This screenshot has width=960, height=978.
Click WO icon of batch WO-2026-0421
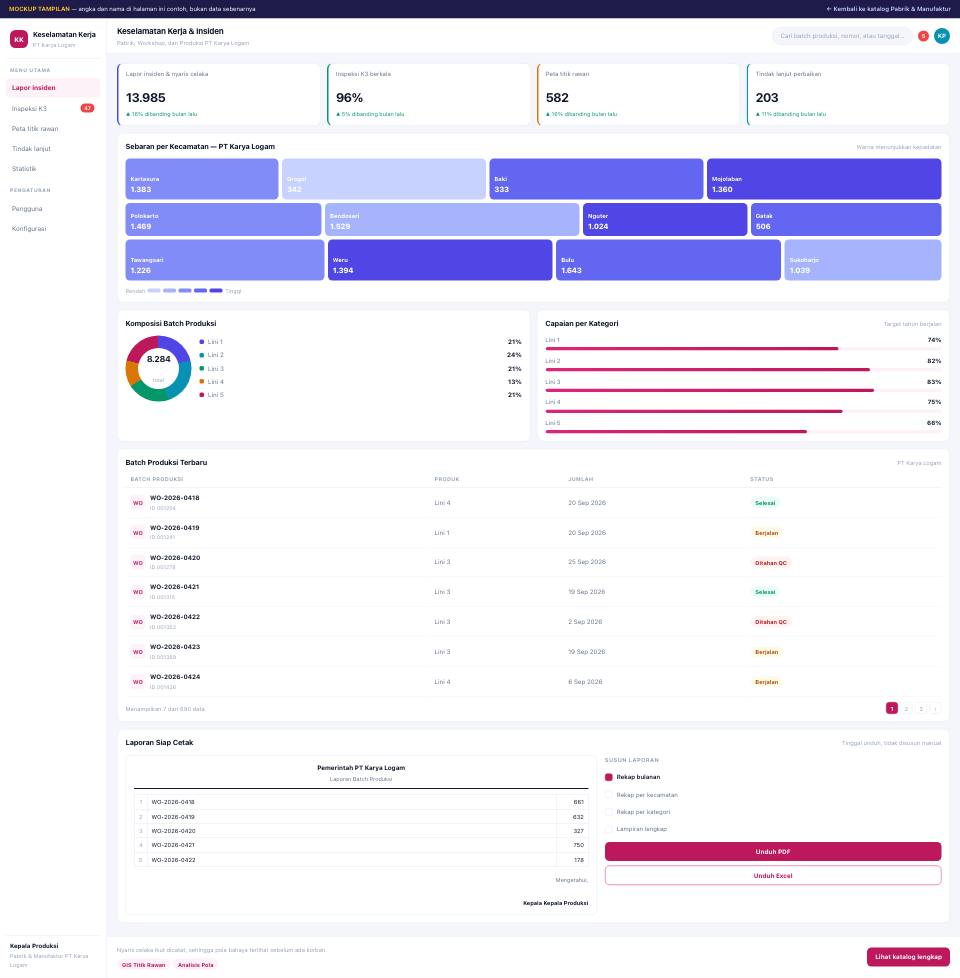[138, 592]
